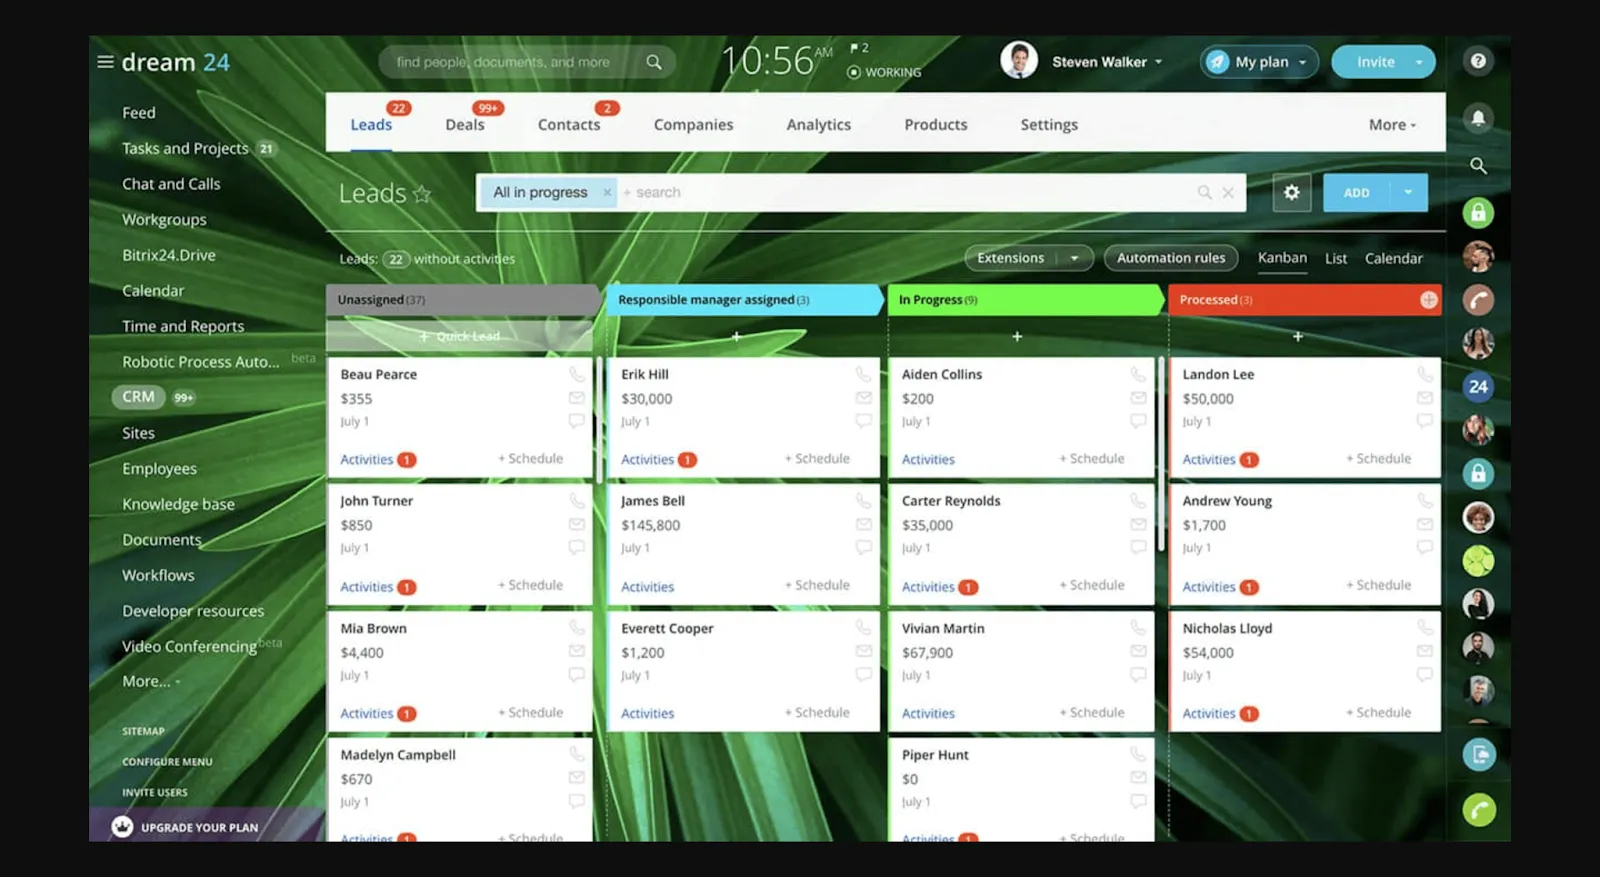Expand the Invite button dropdown arrow
The image size is (1600, 877).
1419,62
